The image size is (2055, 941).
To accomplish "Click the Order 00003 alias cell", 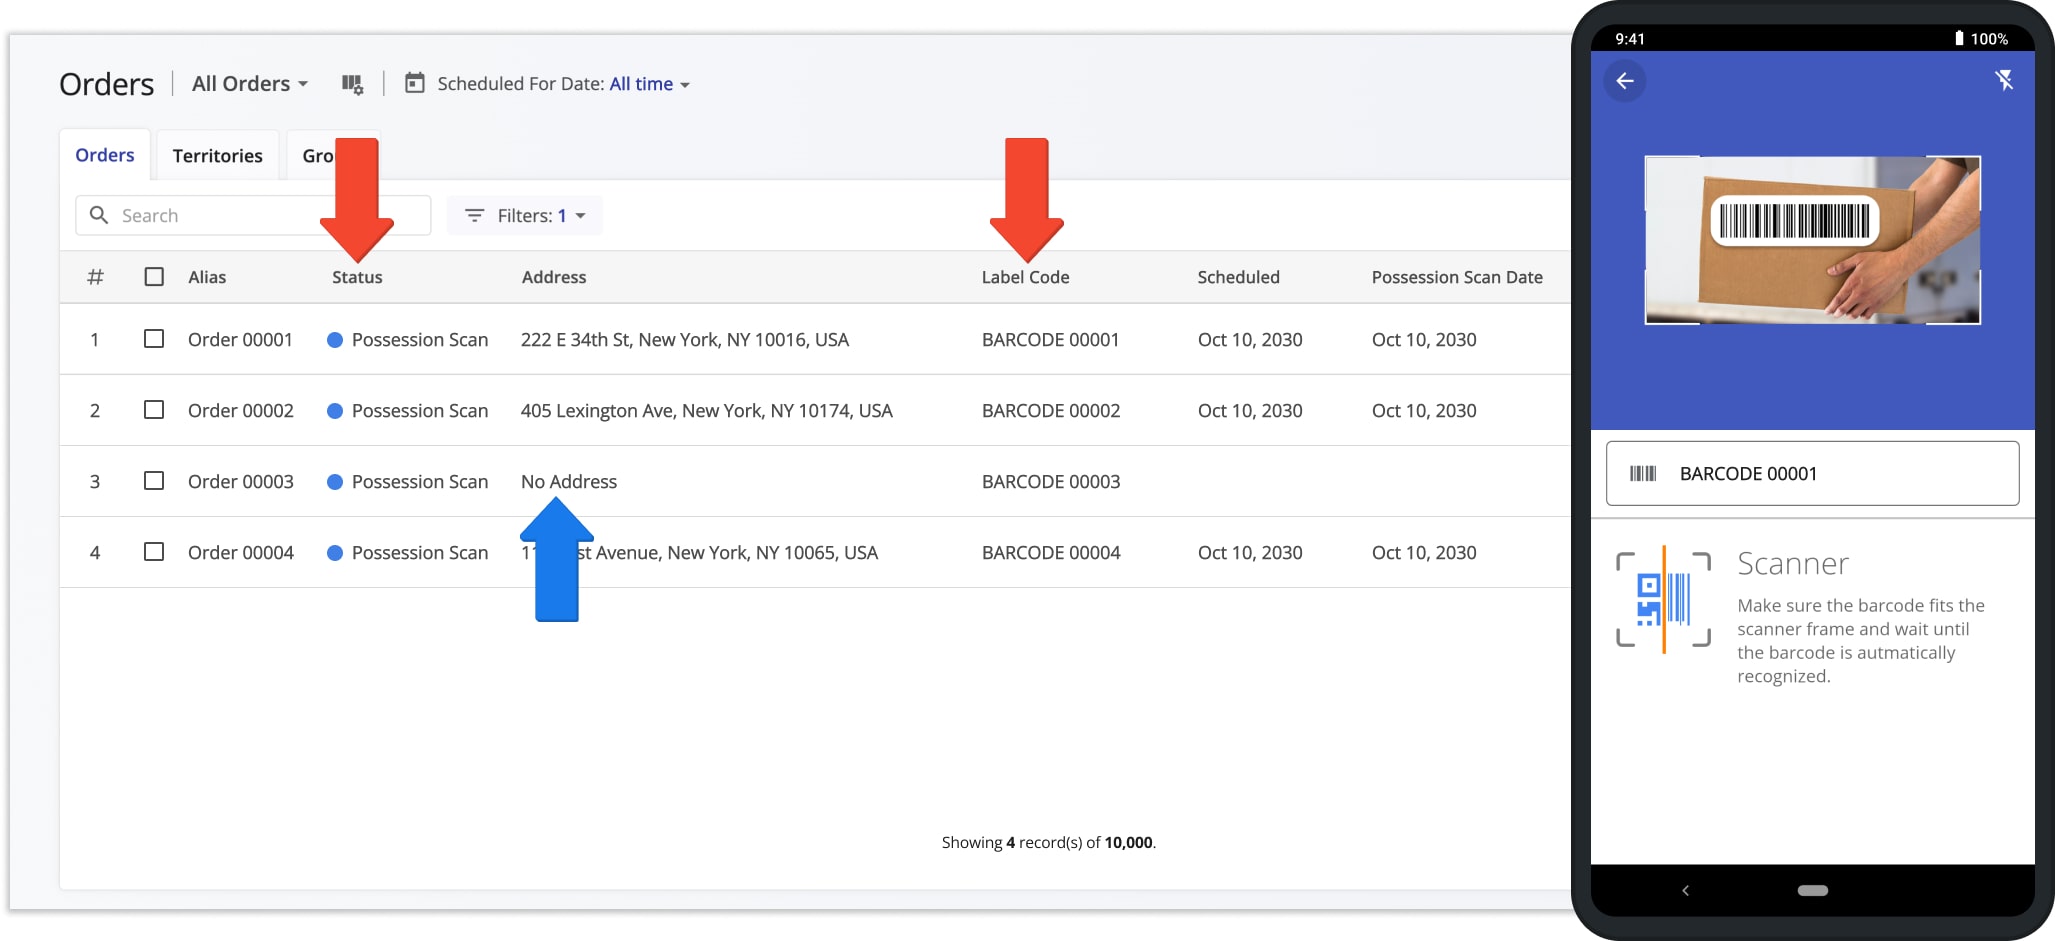I will [240, 482].
